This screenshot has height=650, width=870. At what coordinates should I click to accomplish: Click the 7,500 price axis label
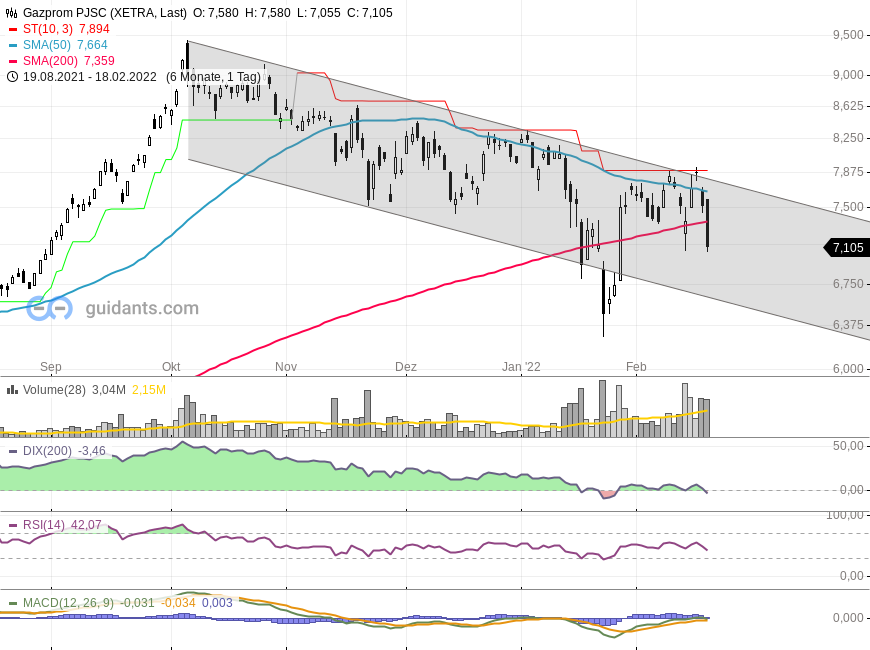click(848, 207)
